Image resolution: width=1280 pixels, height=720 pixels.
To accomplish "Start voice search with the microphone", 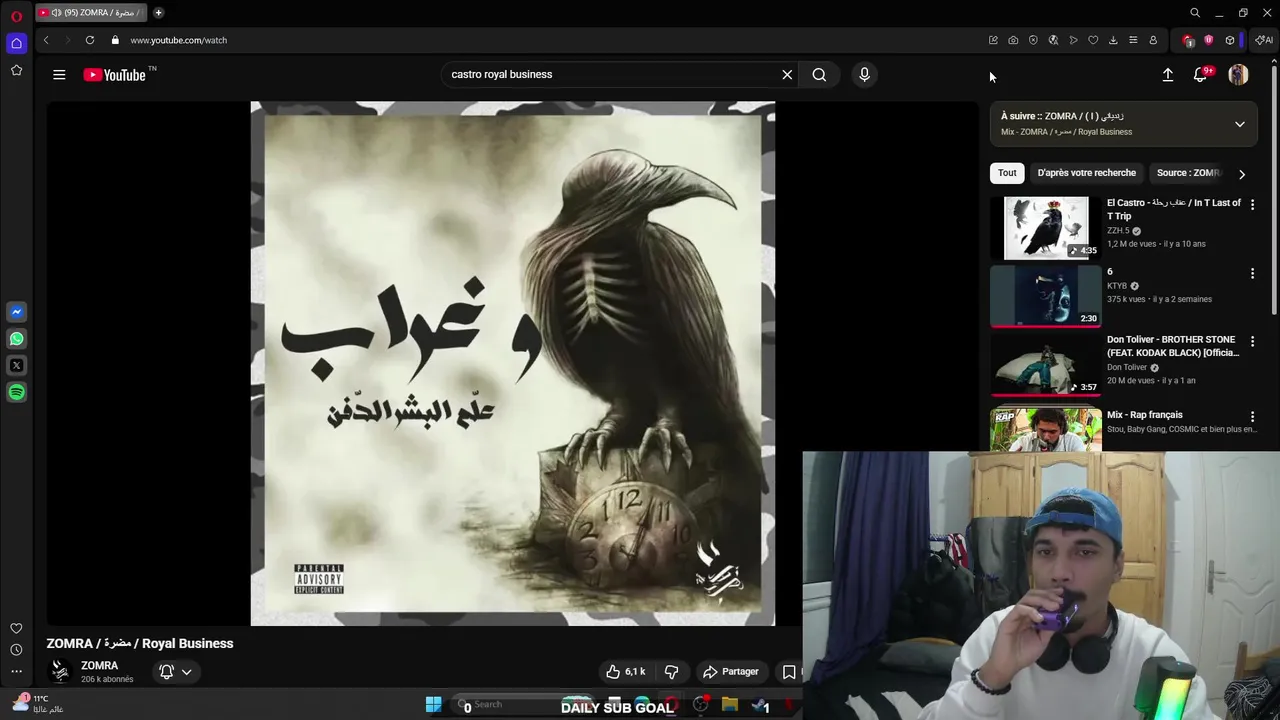I will 865,75.
